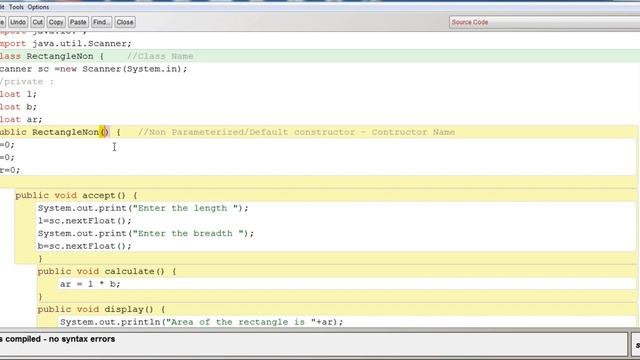This screenshot has height=360, width=640.
Task: Click the '//Class Name' comment
Action: (160, 56)
